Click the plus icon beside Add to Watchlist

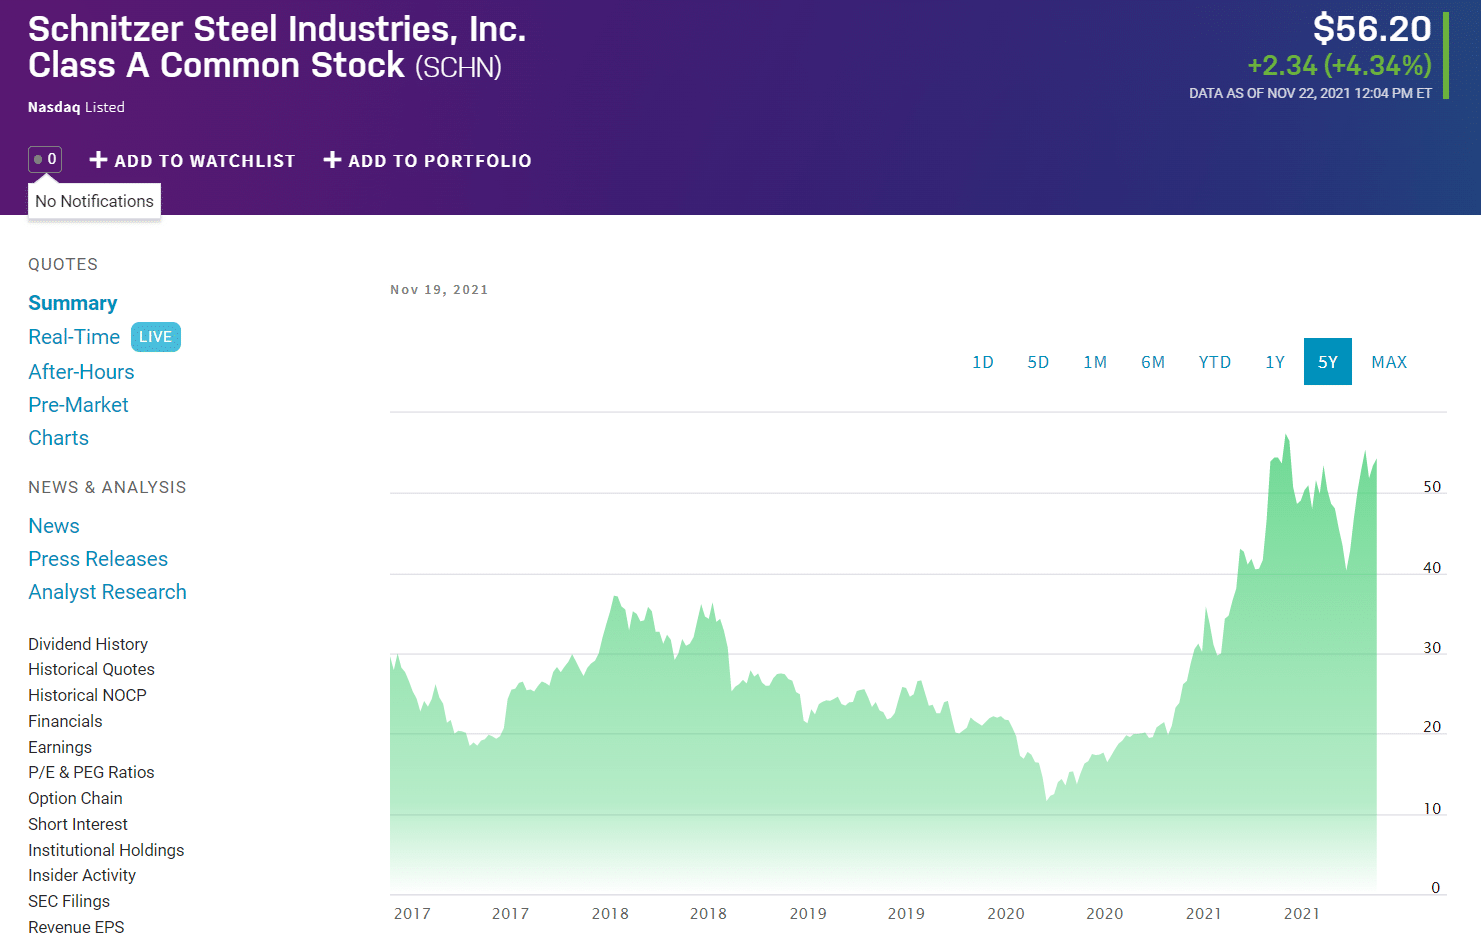pyautogui.click(x=98, y=160)
